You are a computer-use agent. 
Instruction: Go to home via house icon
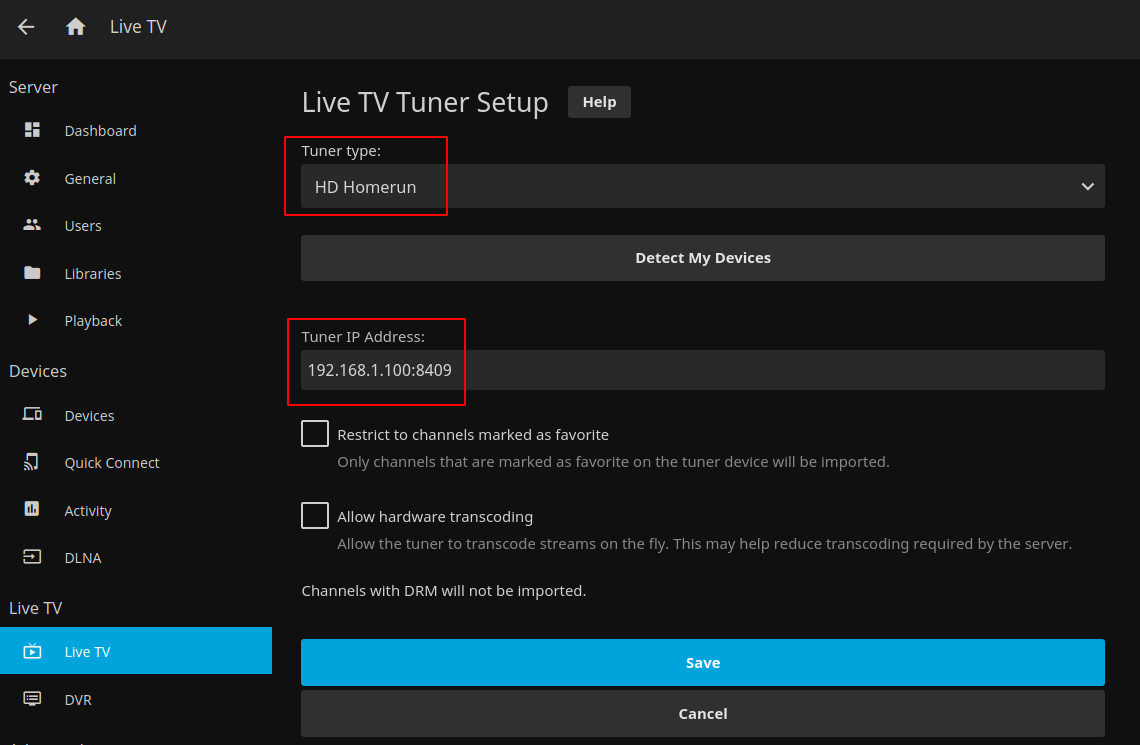[76, 27]
